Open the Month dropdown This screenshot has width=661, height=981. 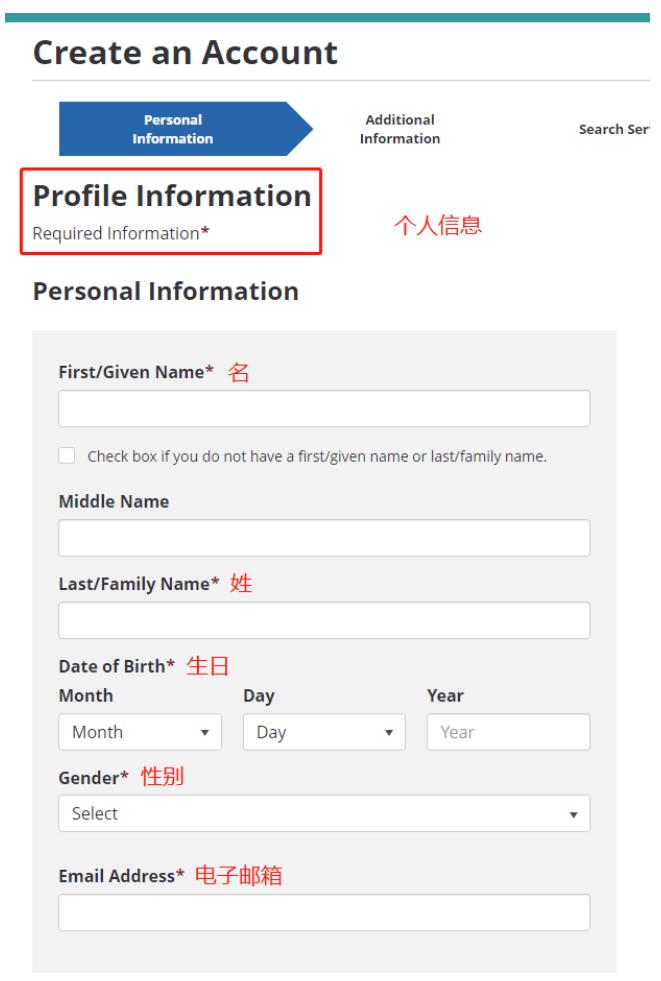click(140, 732)
